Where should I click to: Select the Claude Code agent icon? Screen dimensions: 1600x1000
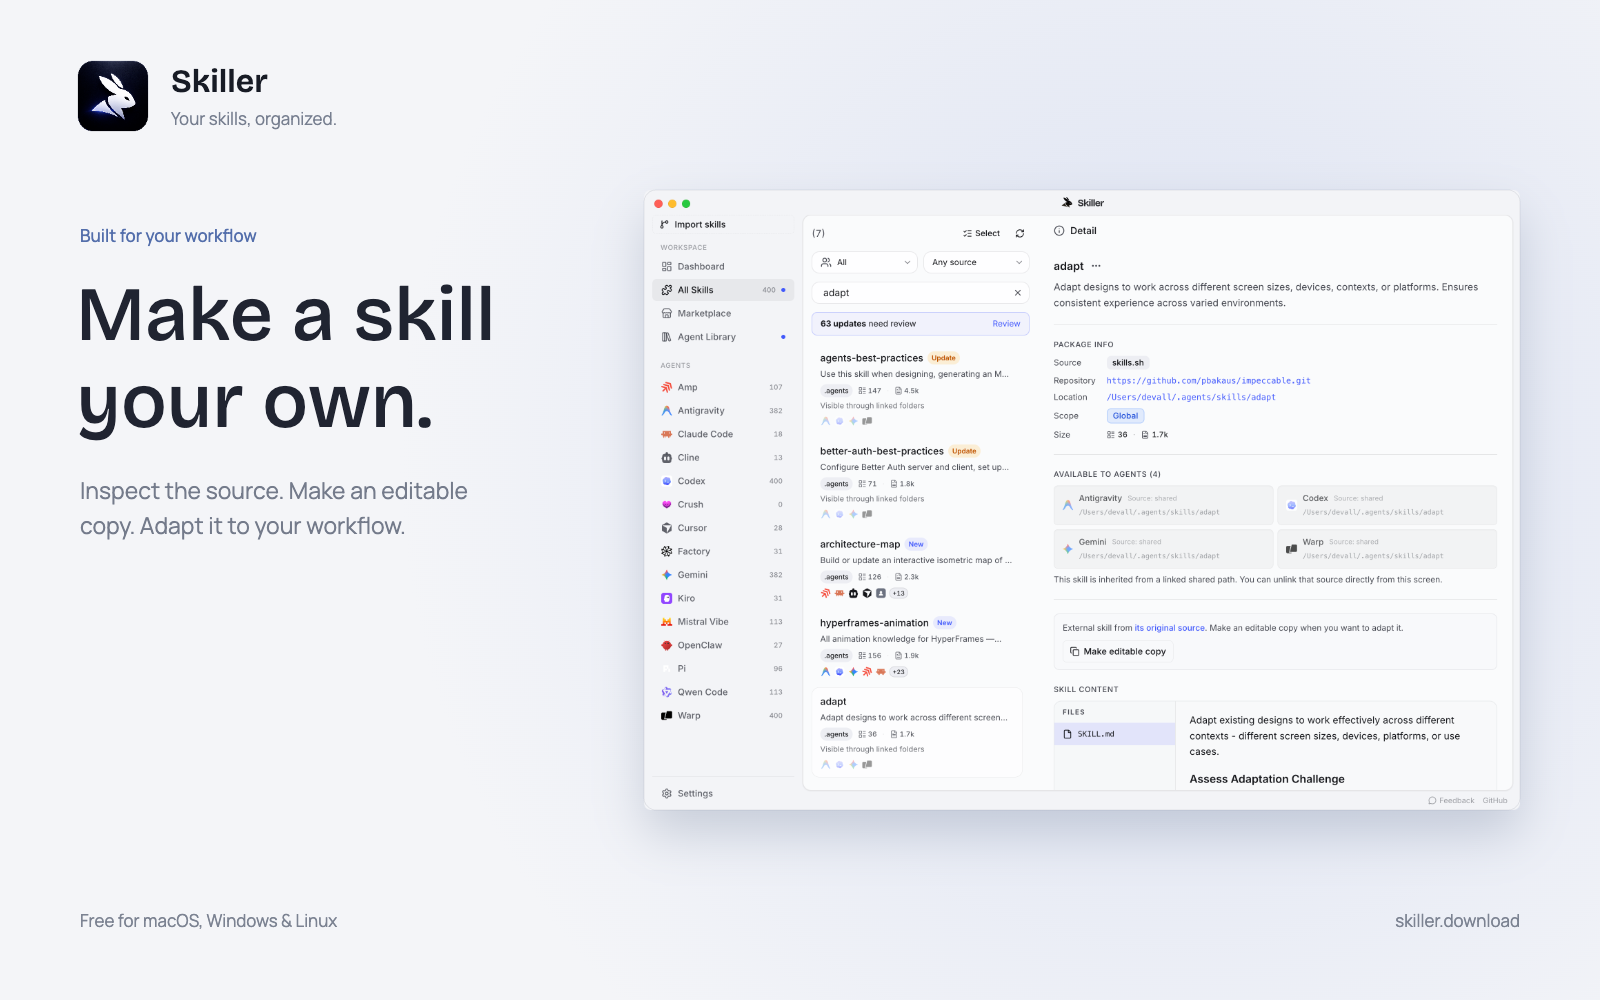click(x=667, y=434)
